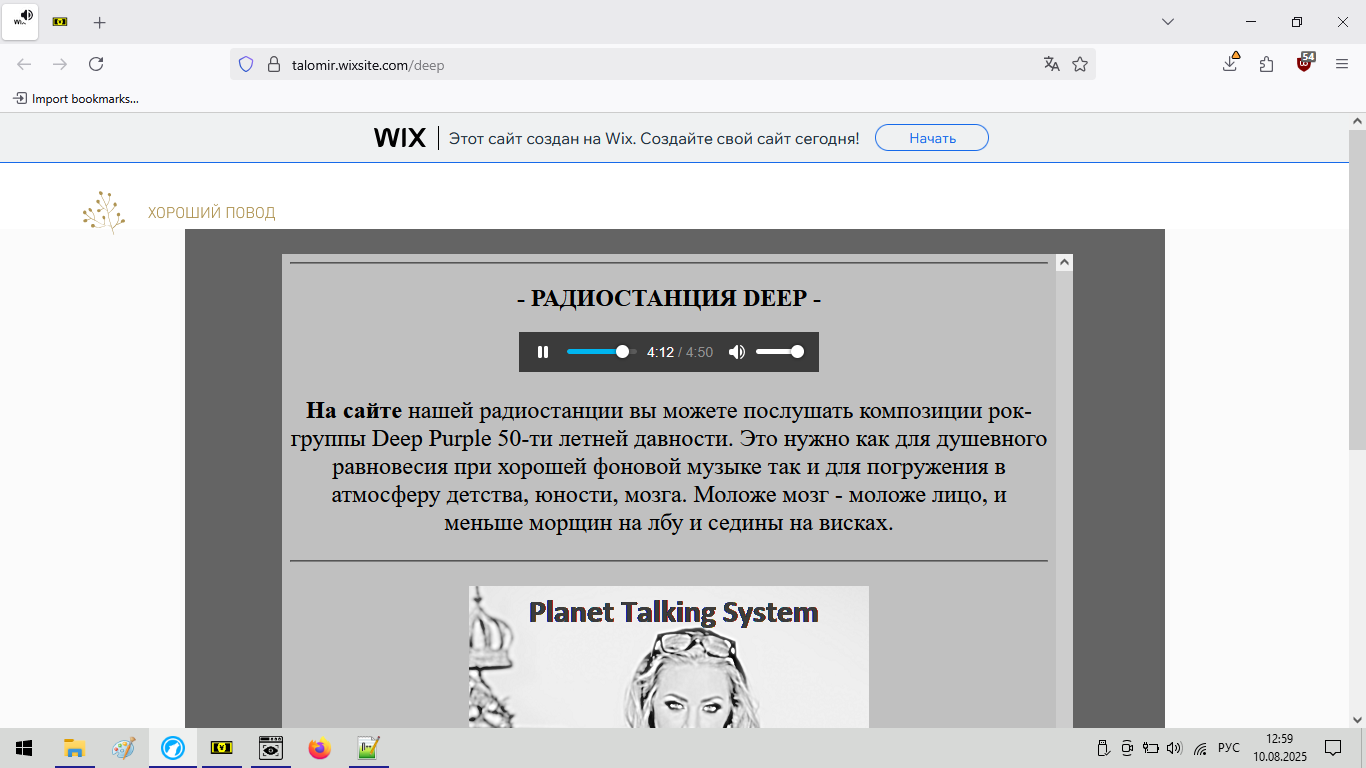The width and height of the screenshot is (1366, 768).
Task: Open the ХОРОШИЙ ПОВОД site title link
Action: click(211, 213)
